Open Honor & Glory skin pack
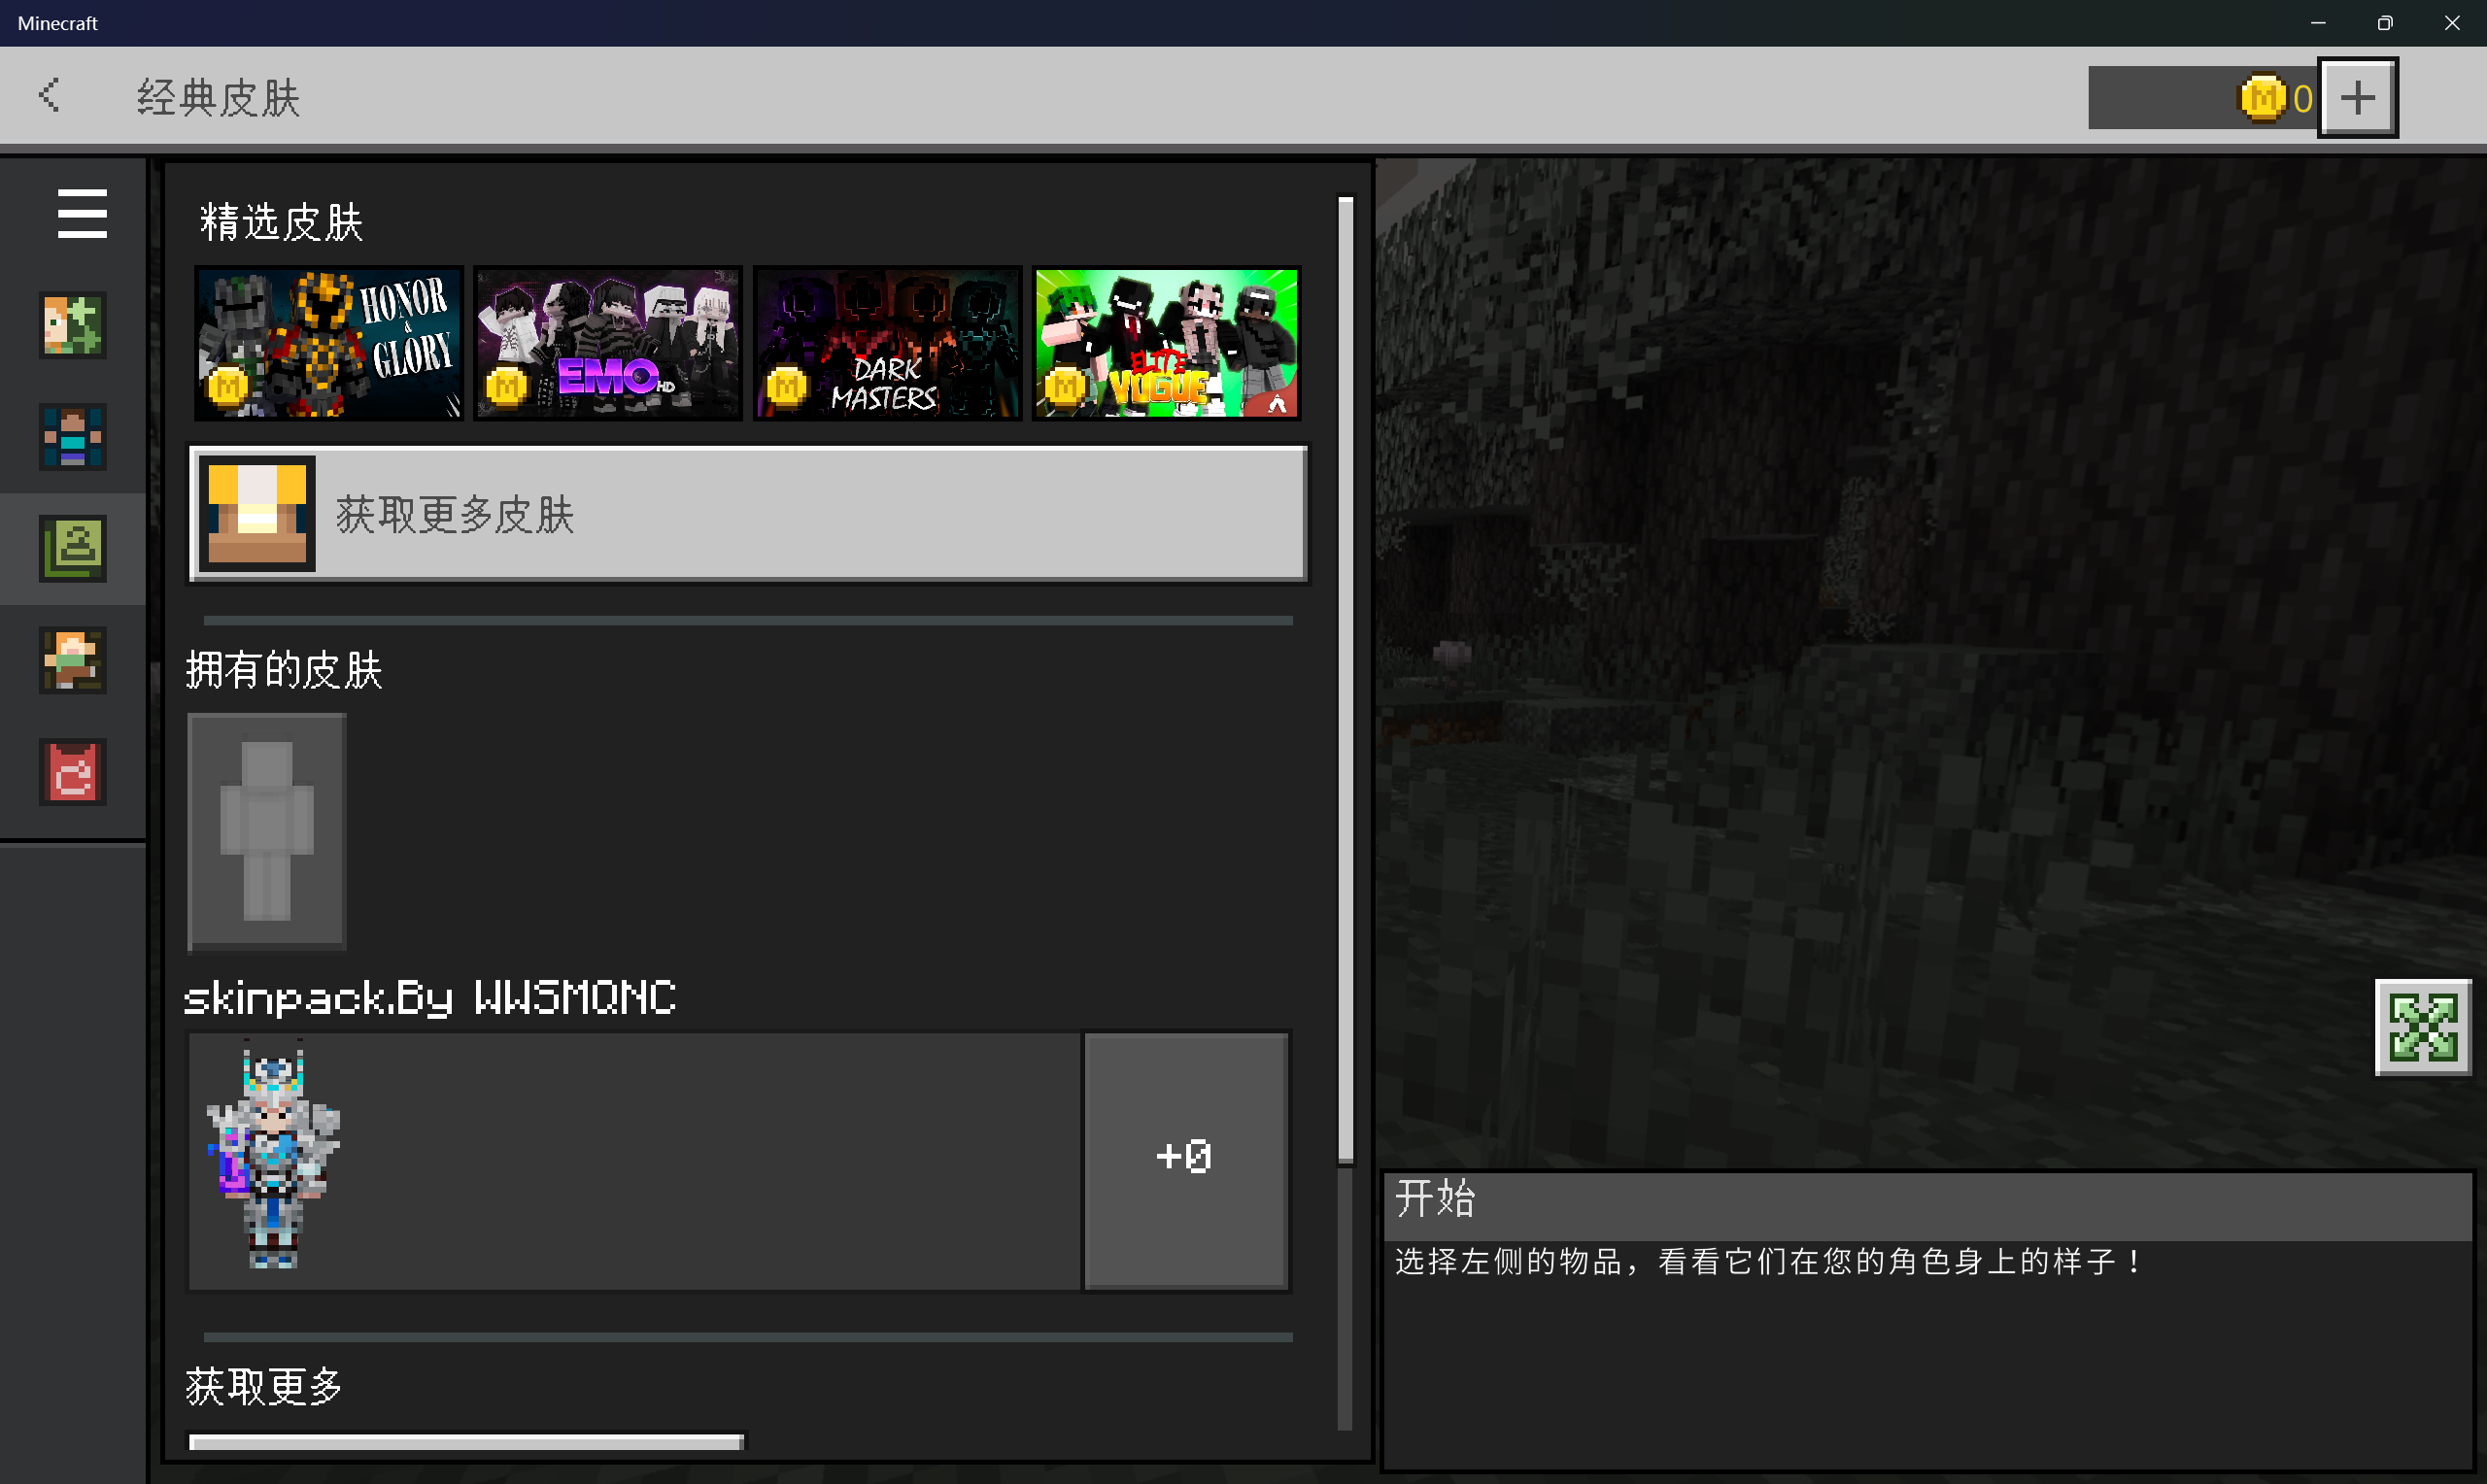 329,343
